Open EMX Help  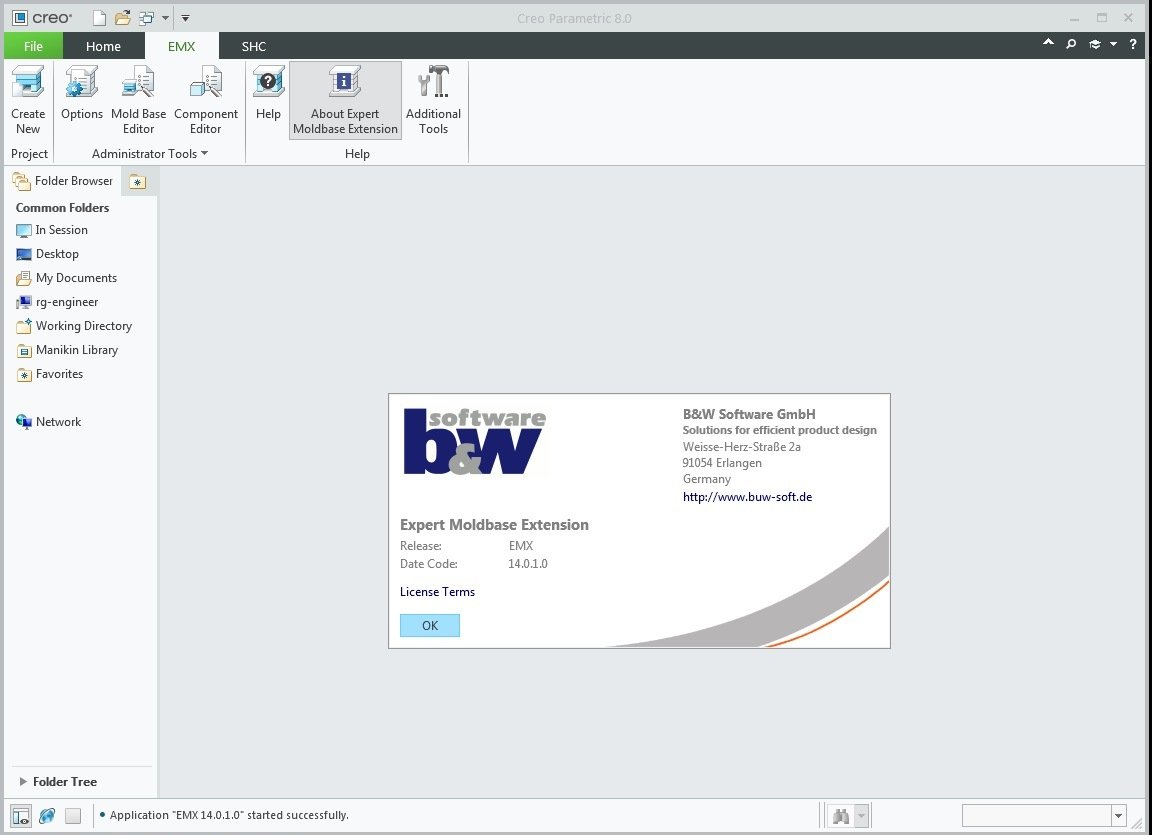pos(268,93)
